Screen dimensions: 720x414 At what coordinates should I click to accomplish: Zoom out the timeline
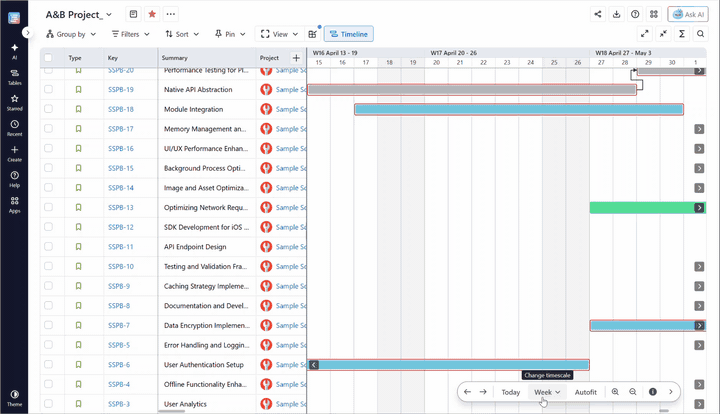(x=633, y=392)
